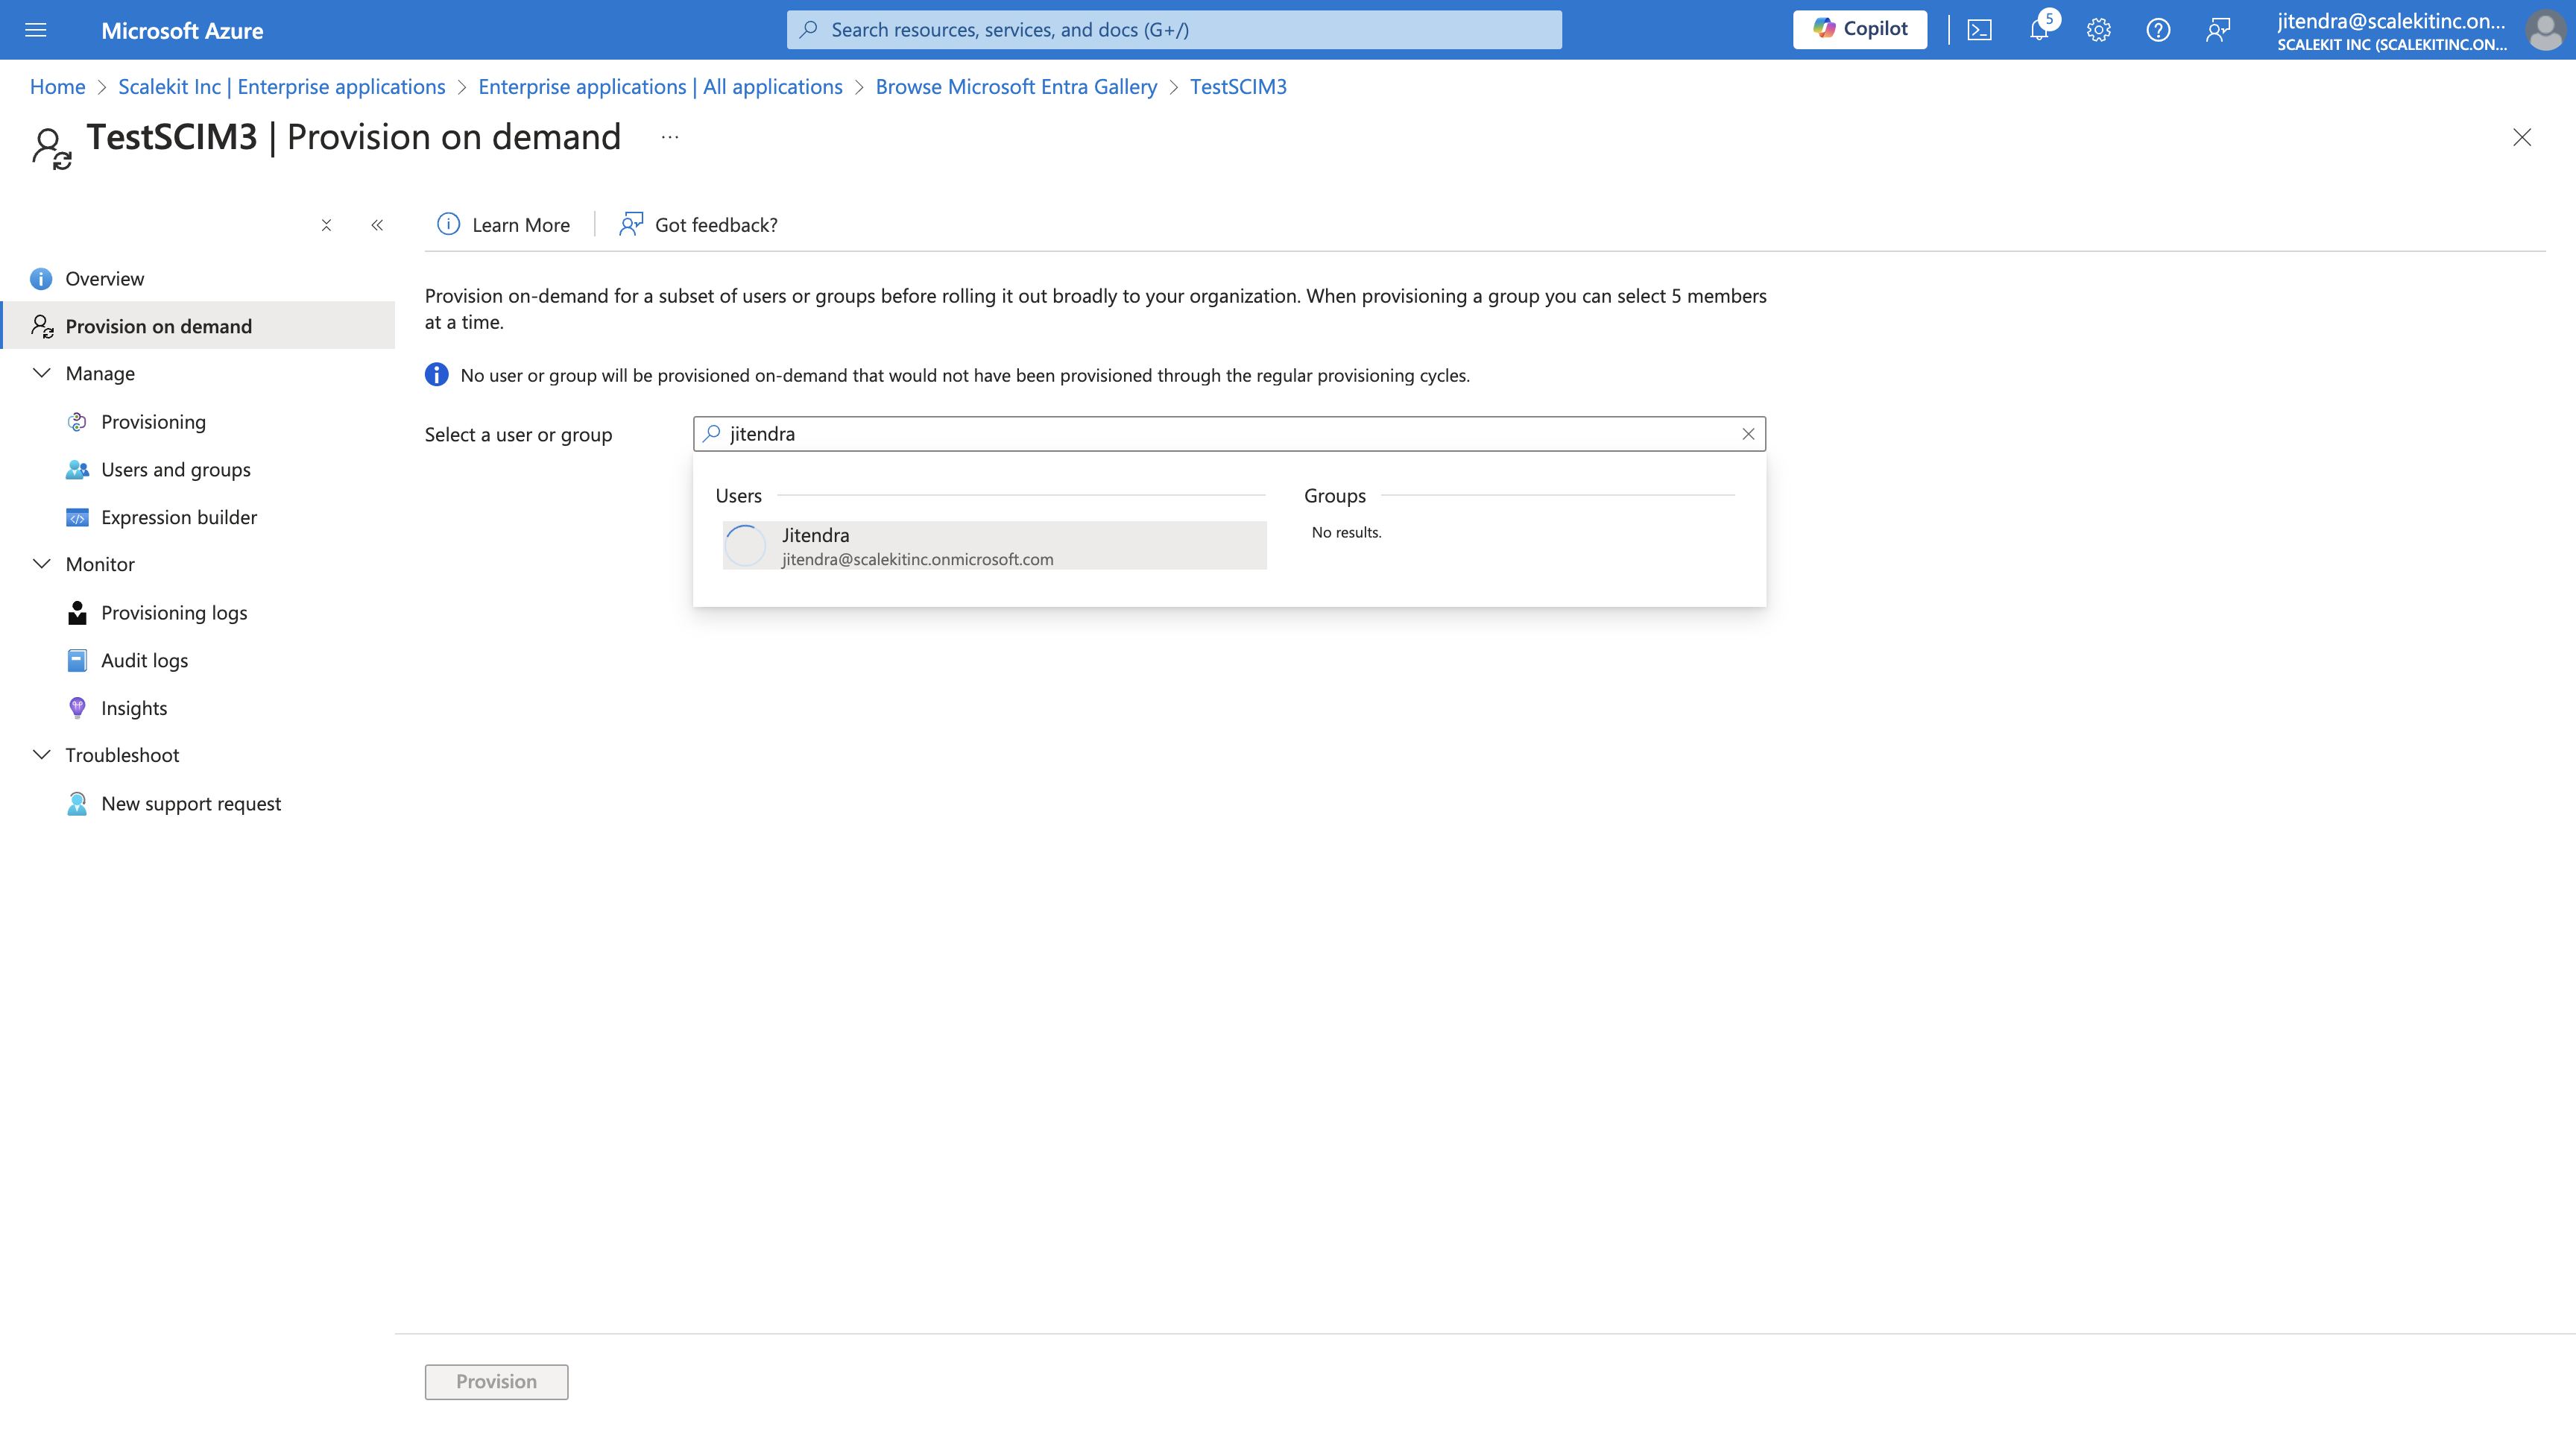This screenshot has width=2576, height=1430.
Task: Open the account avatar menu
Action: [x=2545, y=30]
